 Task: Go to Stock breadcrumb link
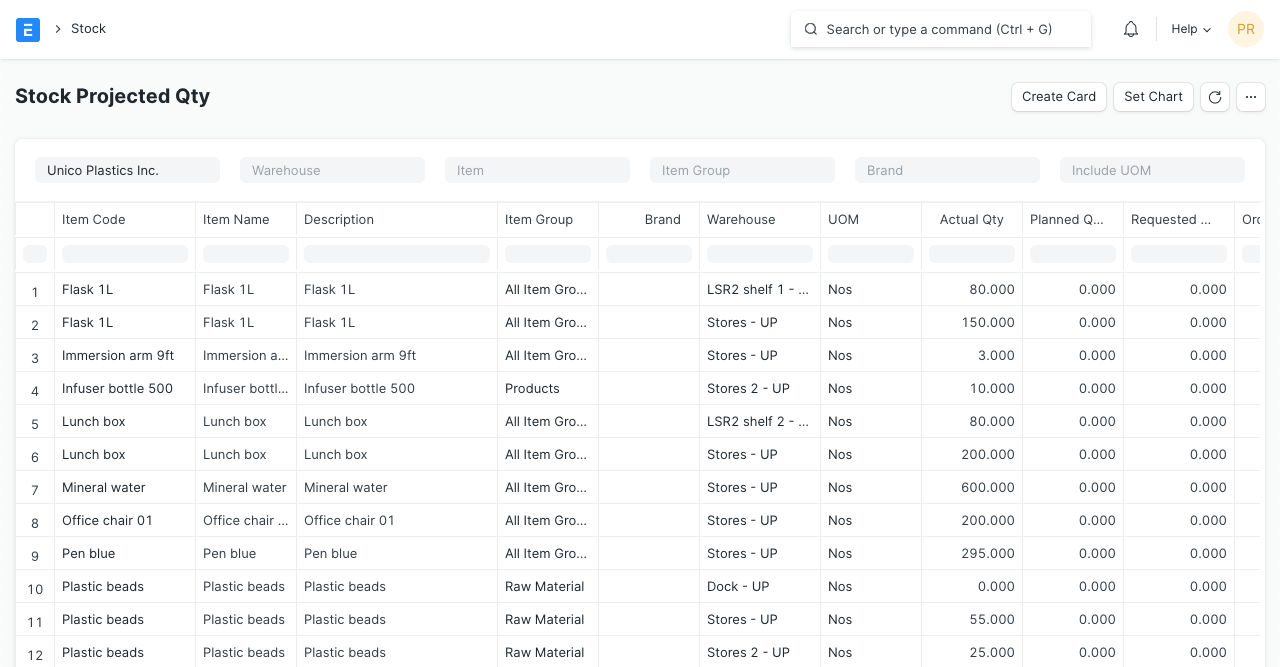pos(88,29)
